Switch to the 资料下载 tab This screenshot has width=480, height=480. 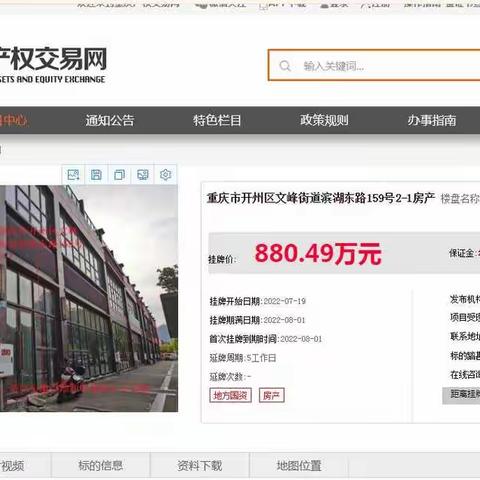click(199, 465)
